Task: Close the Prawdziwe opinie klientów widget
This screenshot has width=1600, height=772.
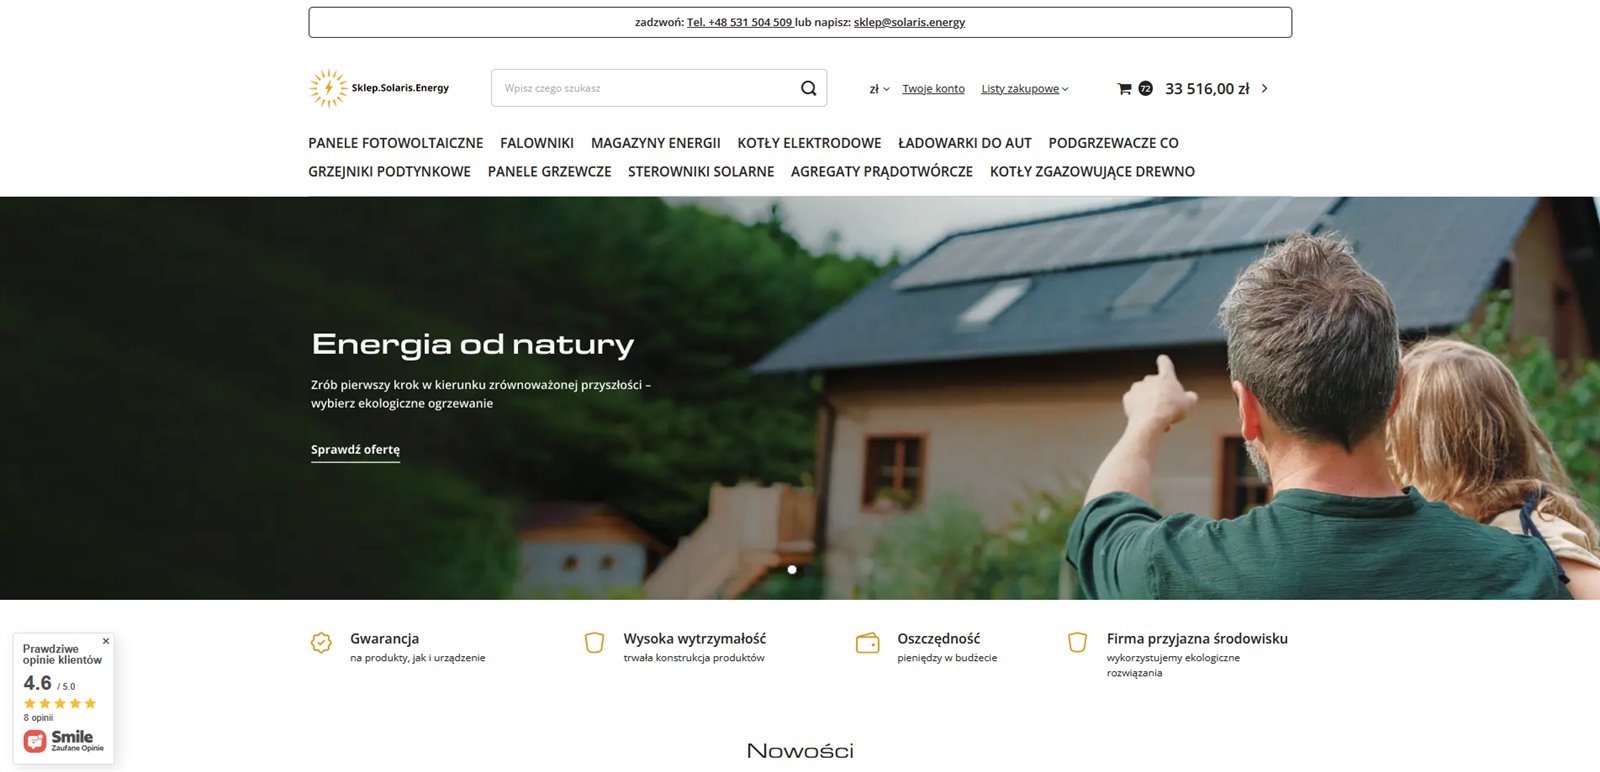Action: (106, 641)
